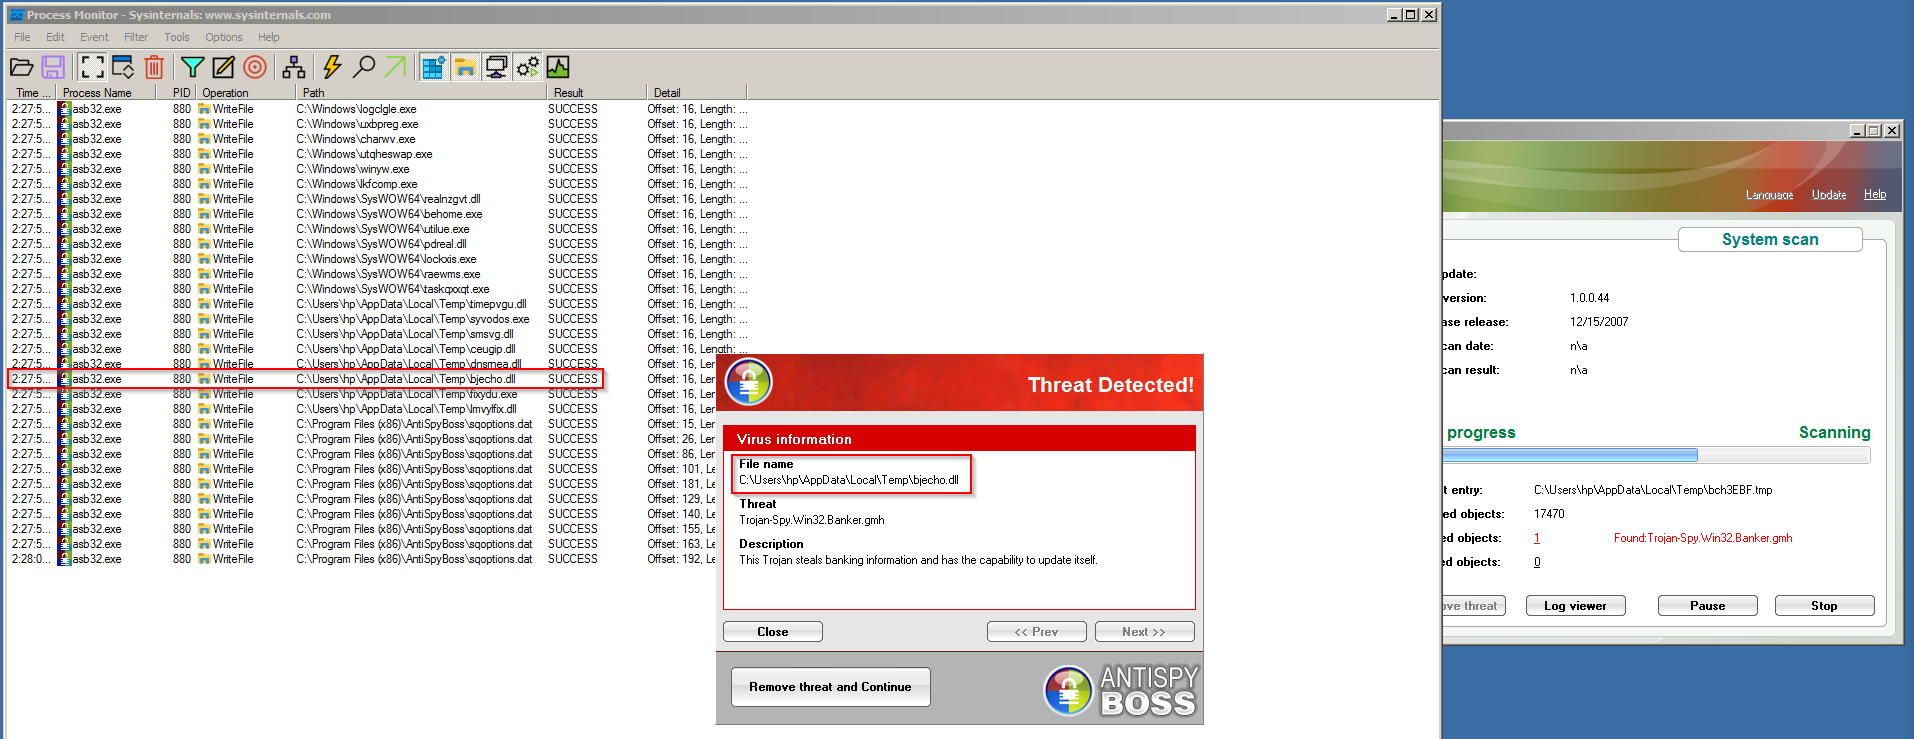Select the SysWOW64\realnzgvt.dll row
Screen dimensions: 1914x739
pyautogui.click(x=378, y=199)
